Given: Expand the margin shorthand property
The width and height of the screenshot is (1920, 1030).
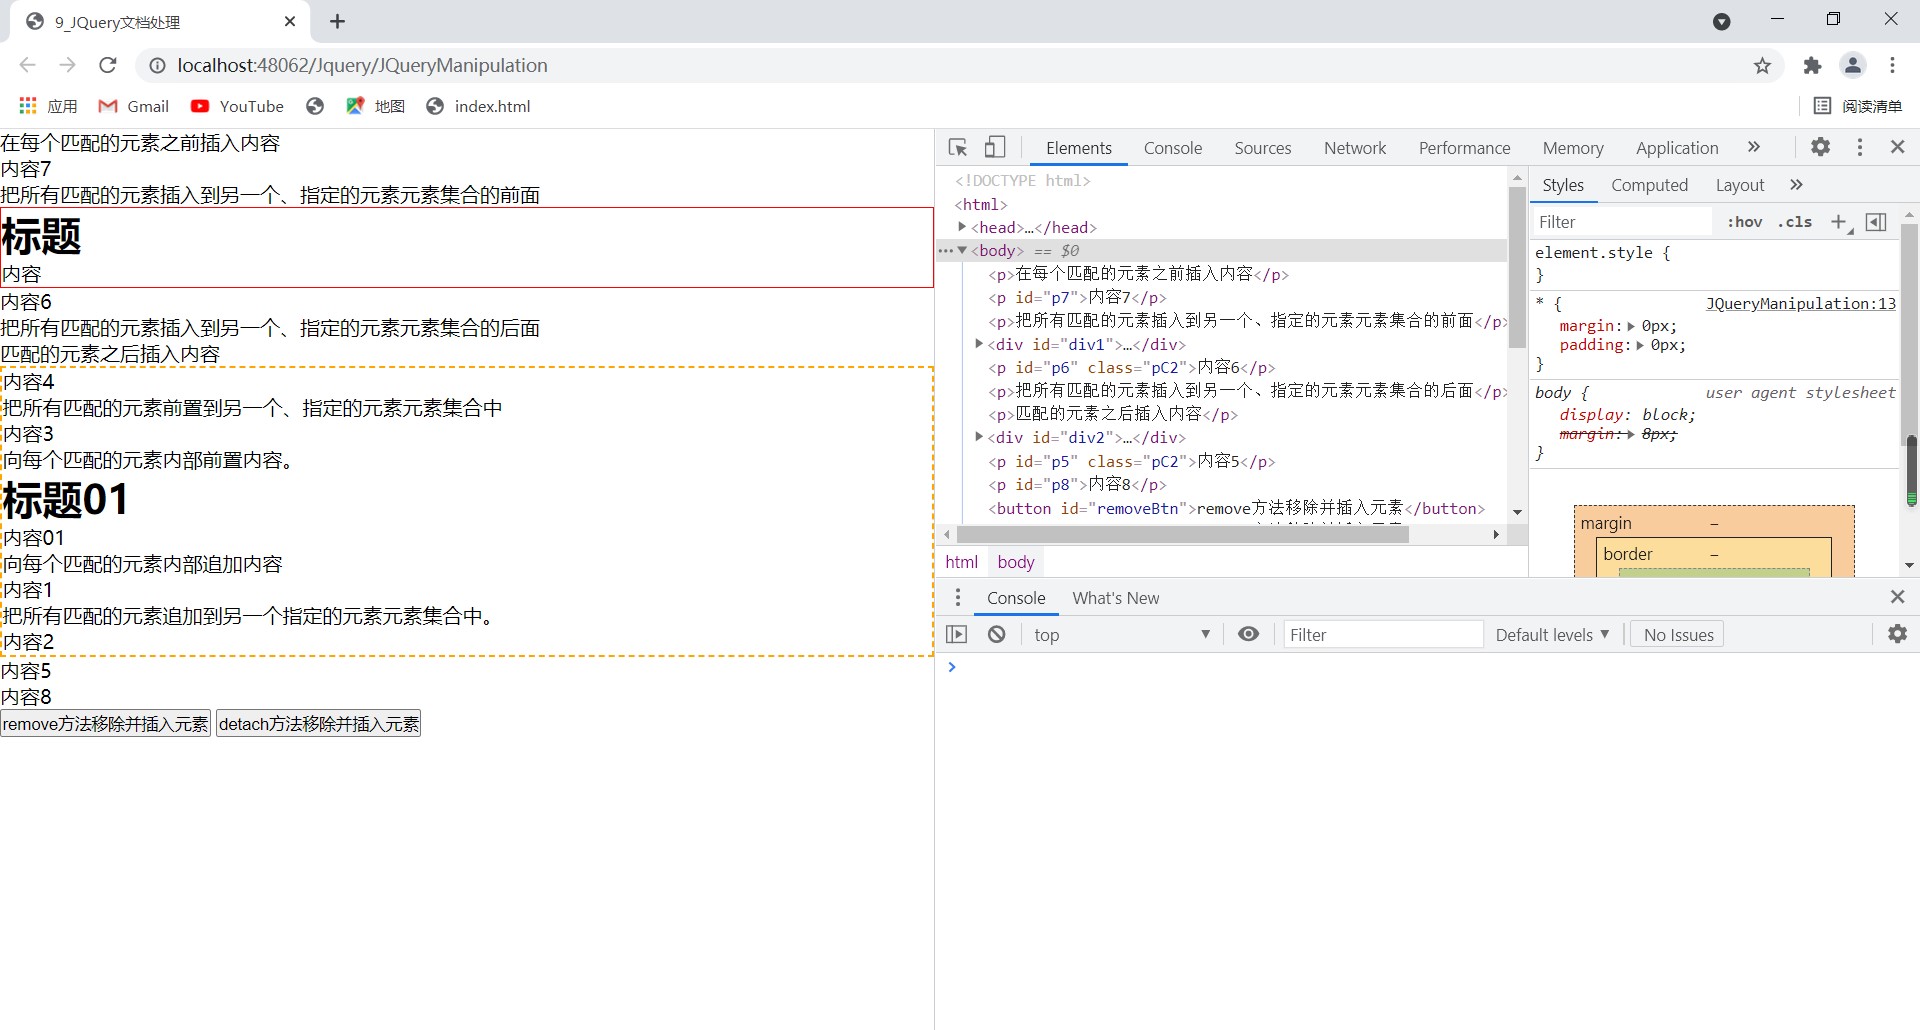Looking at the screenshot, I should pos(1632,326).
